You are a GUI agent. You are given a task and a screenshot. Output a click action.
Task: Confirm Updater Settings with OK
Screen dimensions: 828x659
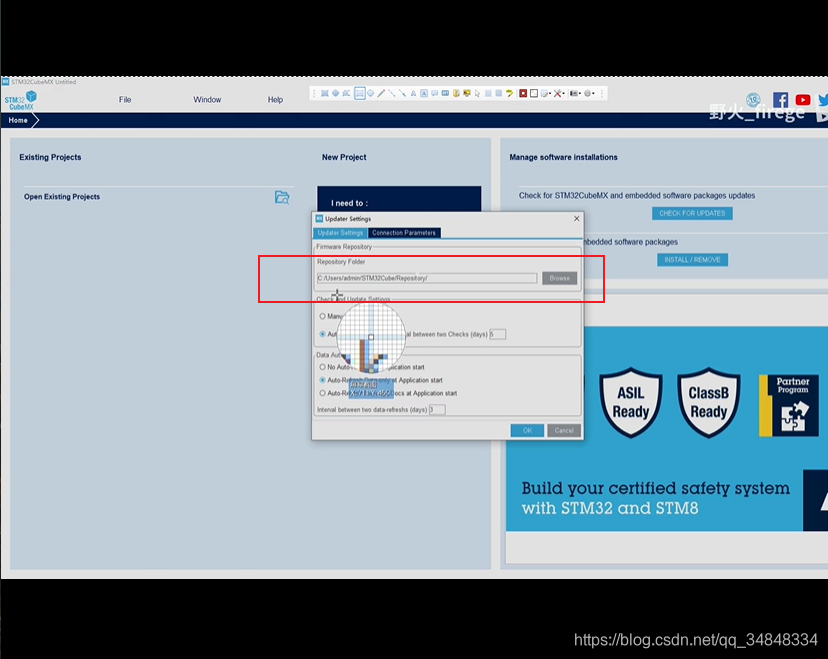click(x=527, y=430)
